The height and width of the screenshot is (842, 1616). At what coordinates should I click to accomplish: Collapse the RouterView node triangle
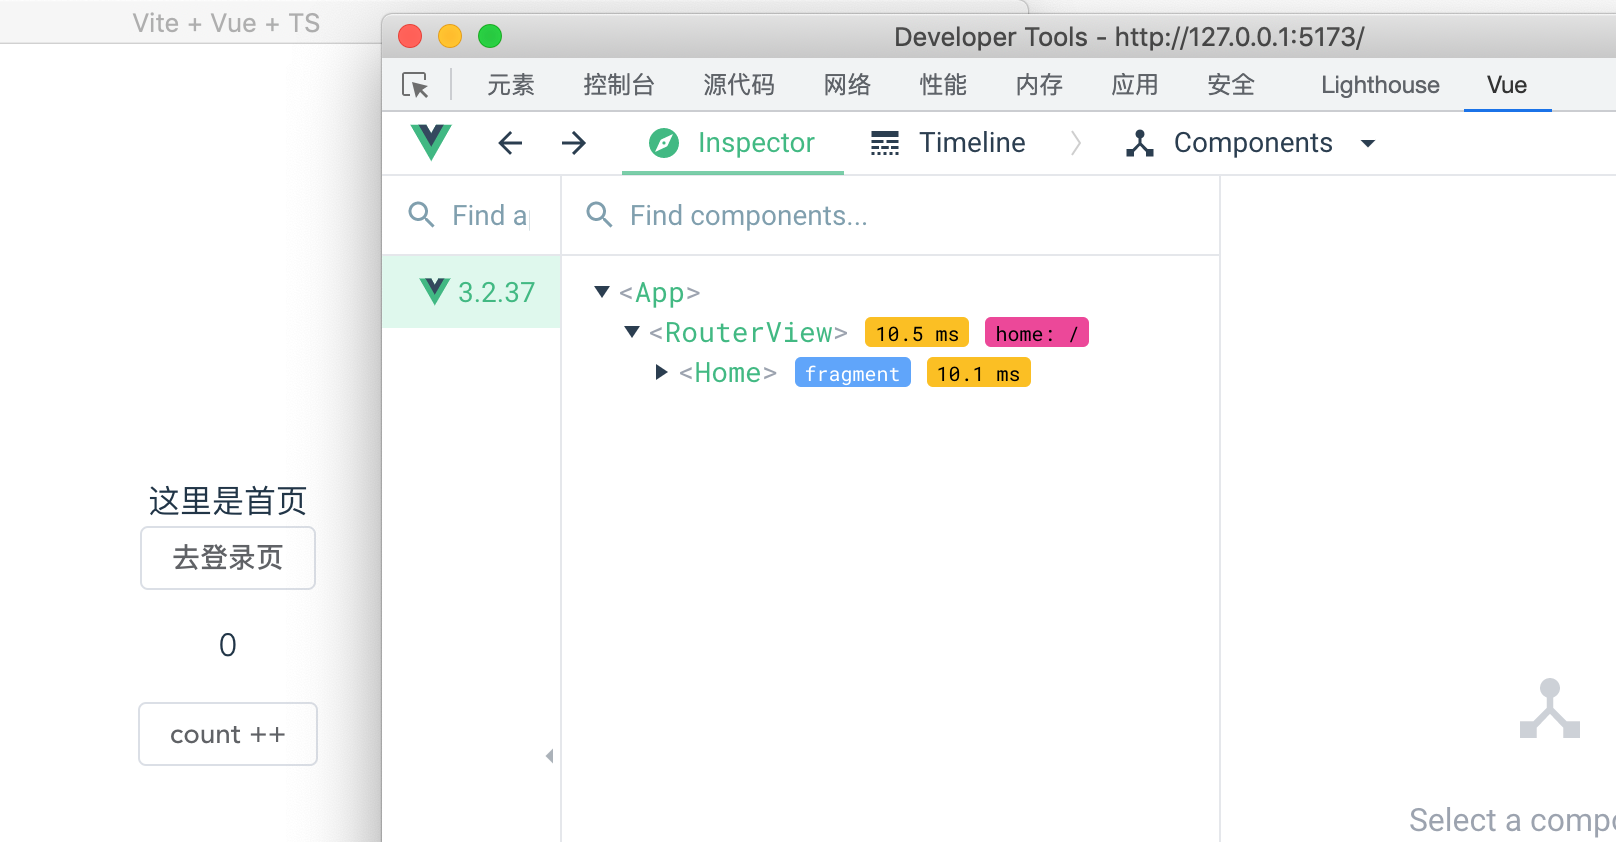632,332
